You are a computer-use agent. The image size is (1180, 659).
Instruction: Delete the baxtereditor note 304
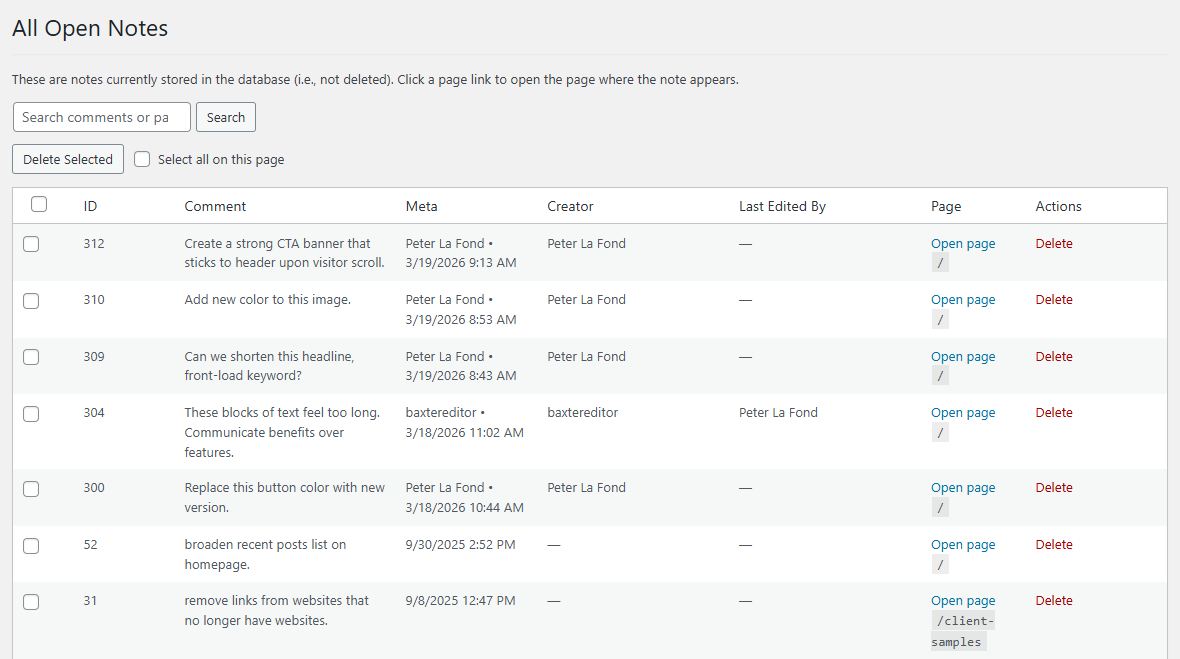point(1053,413)
